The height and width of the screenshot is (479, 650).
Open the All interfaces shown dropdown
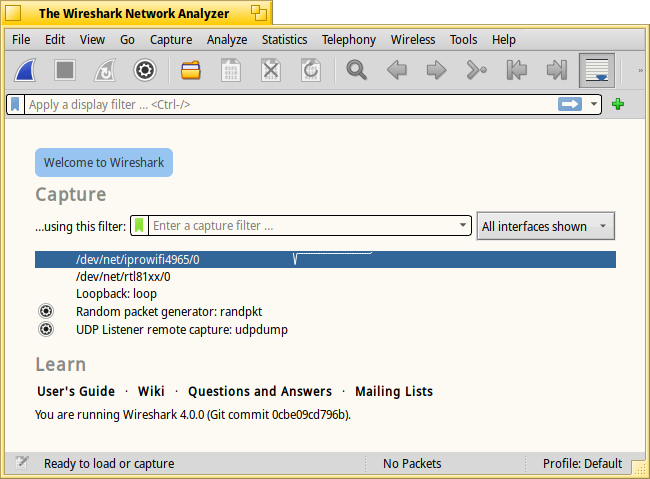546,226
